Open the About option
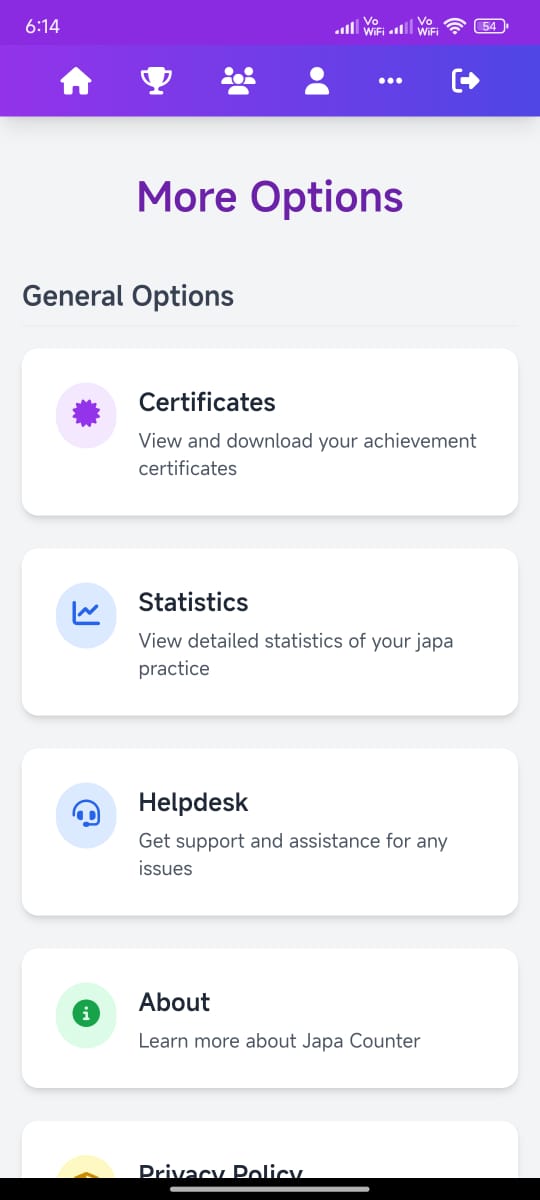Image resolution: width=540 pixels, height=1200 pixels. click(270, 1018)
